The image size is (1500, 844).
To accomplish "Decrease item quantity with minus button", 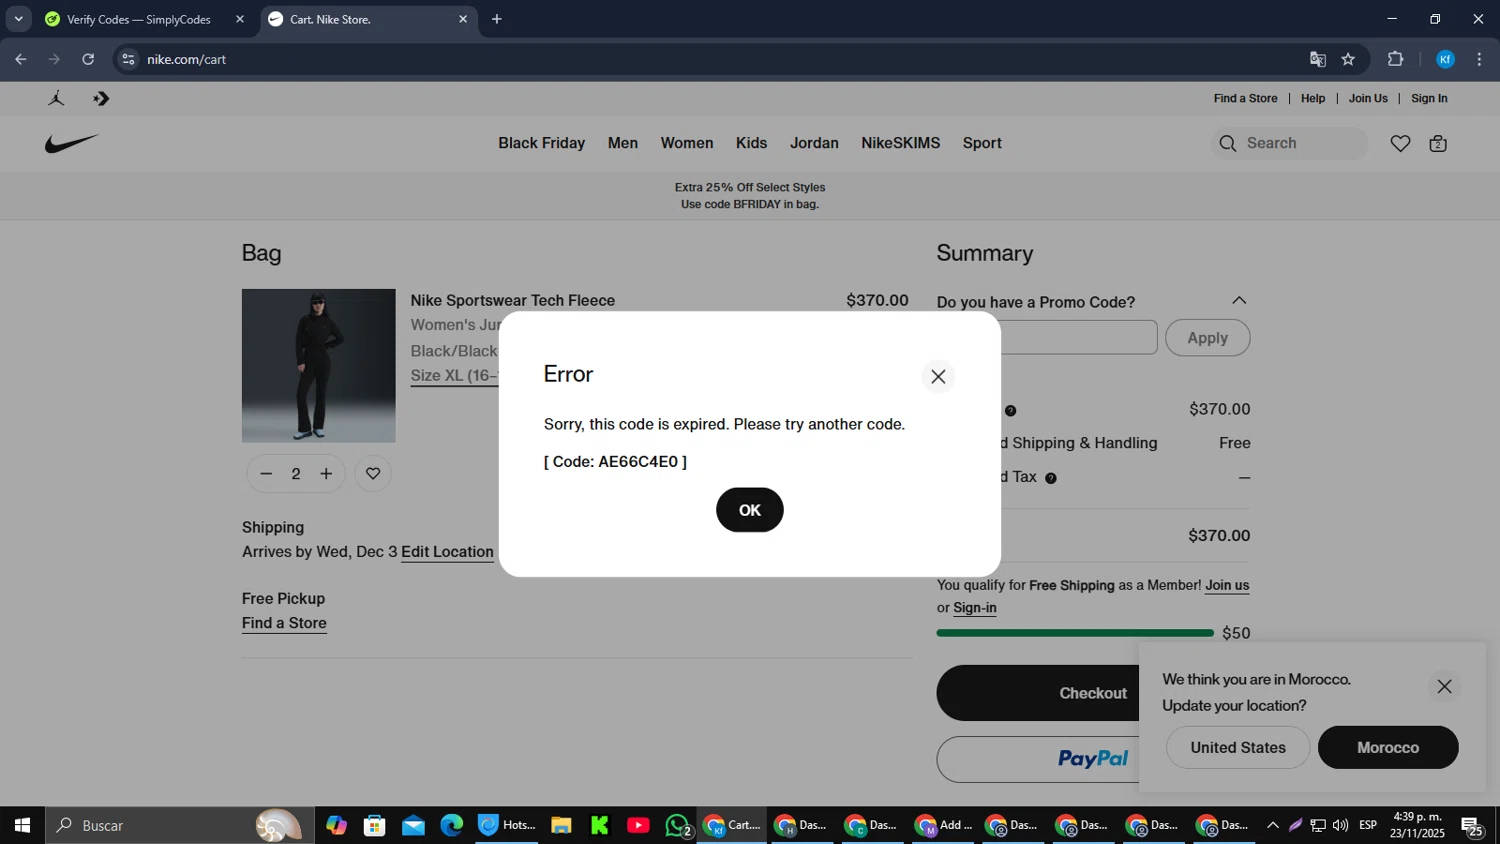I will coord(266,474).
